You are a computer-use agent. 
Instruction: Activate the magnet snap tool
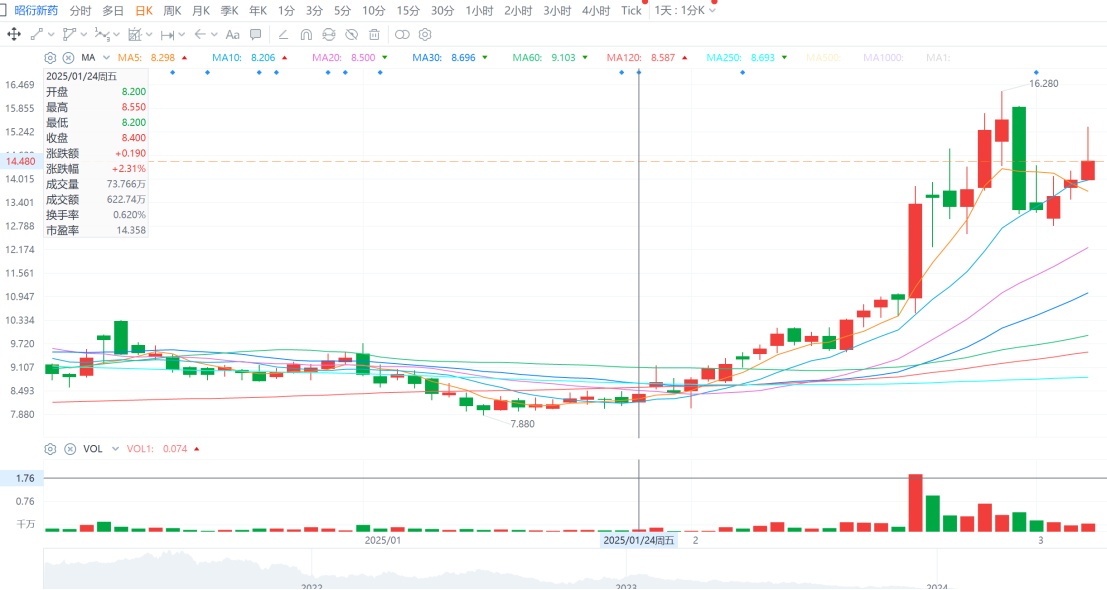306,34
